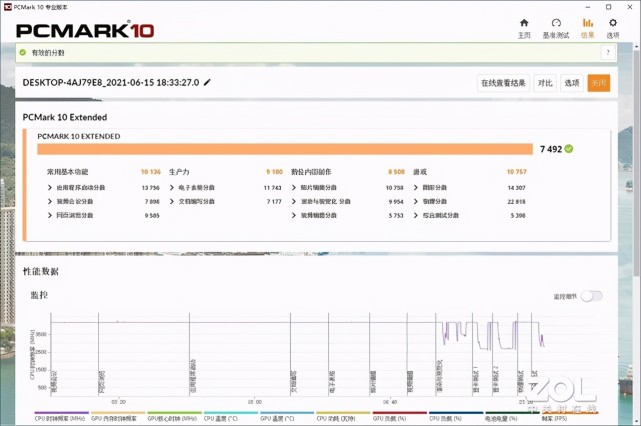Toggle the monitoring details switch
The image size is (641, 426).
point(592,296)
